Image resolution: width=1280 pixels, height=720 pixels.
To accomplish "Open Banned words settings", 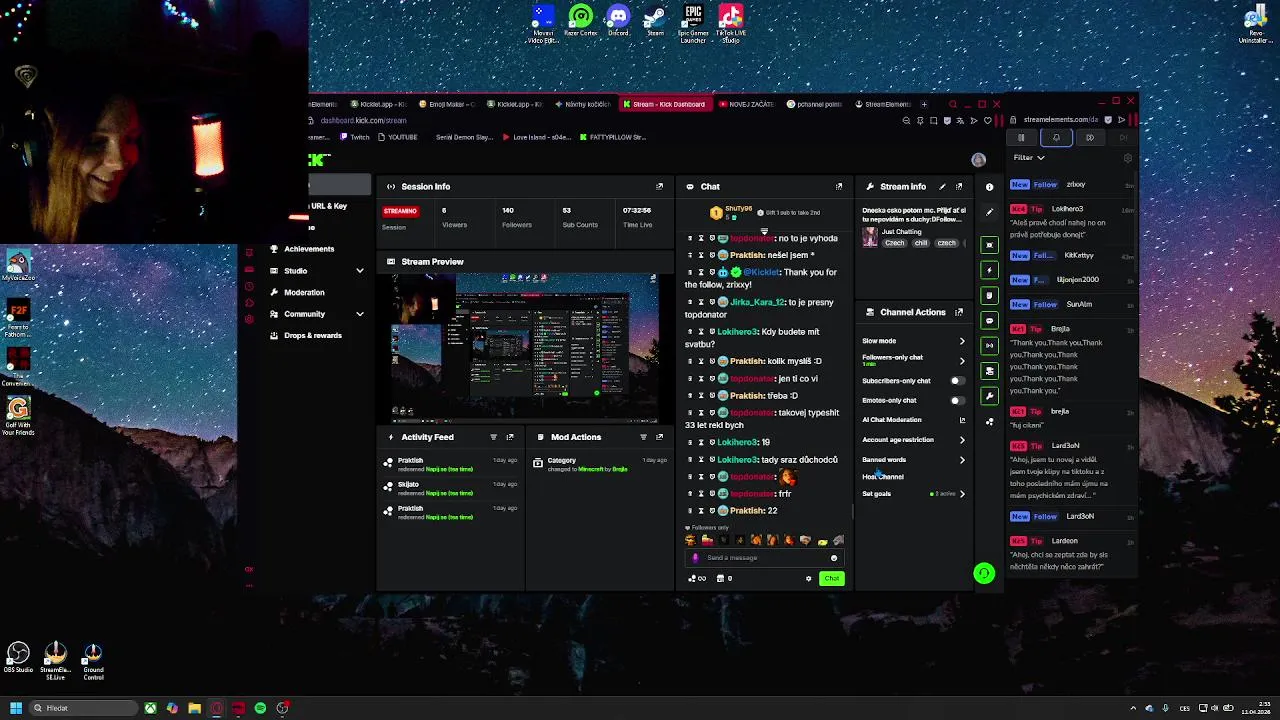I will pos(913,460).
